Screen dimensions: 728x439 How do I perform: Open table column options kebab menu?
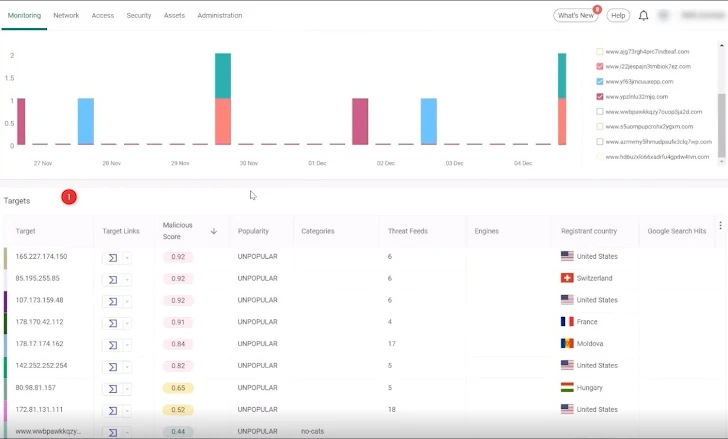[x=720, y=226]
